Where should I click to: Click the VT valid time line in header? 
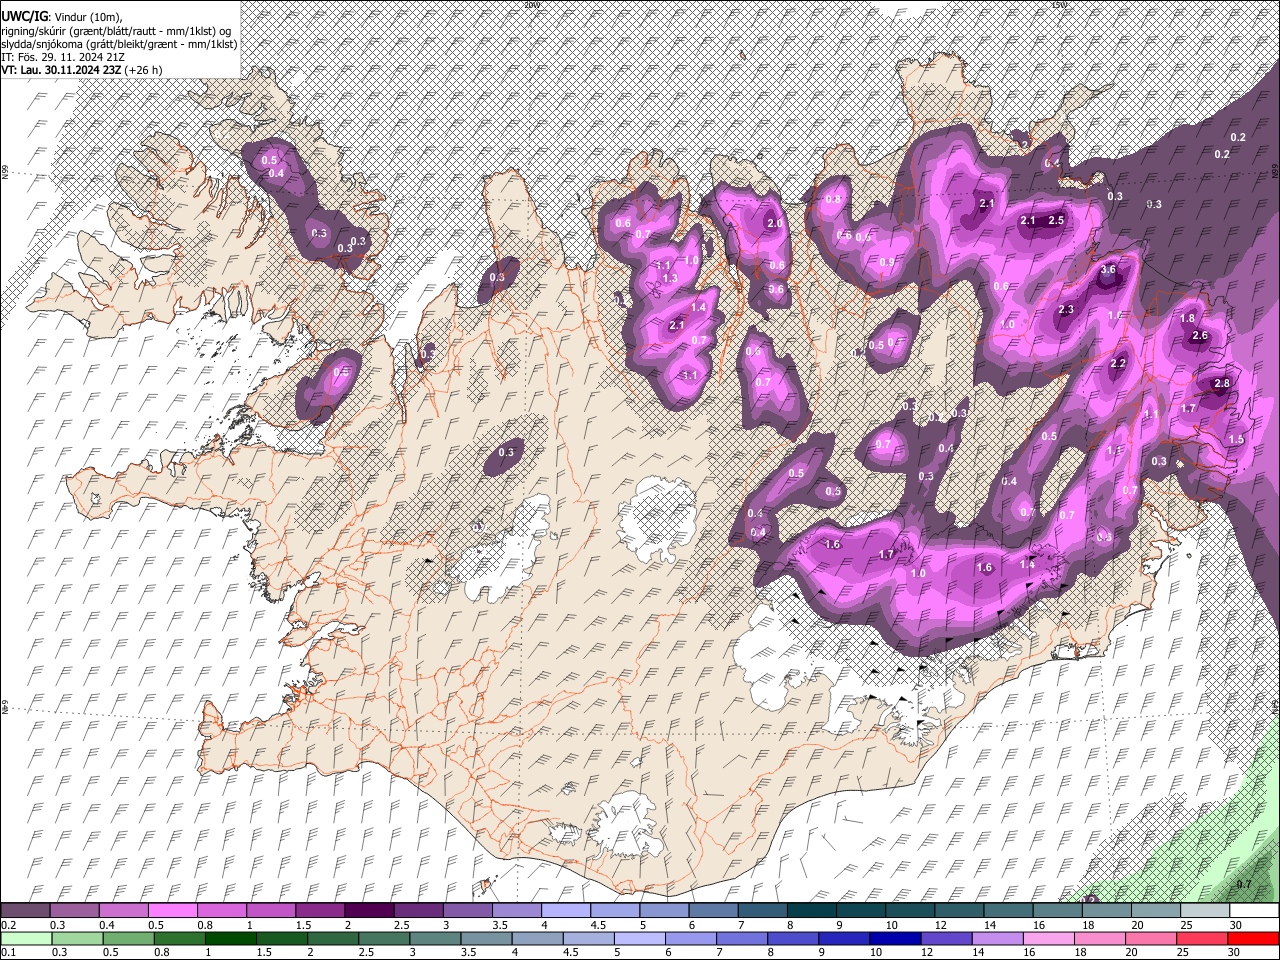click(80, 70)
